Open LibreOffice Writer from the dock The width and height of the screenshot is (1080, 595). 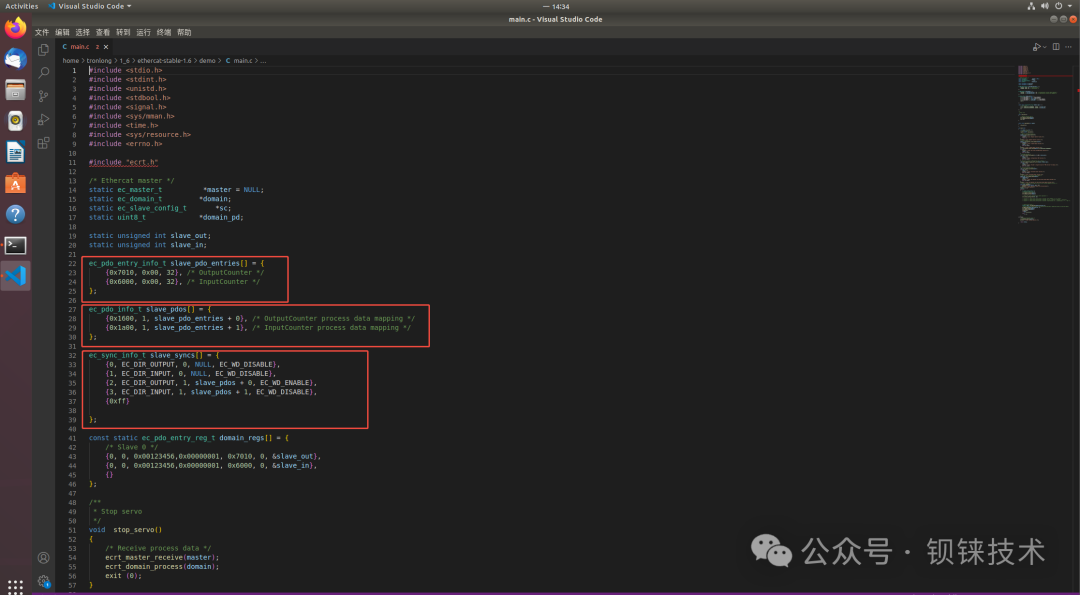pos(15,152)
